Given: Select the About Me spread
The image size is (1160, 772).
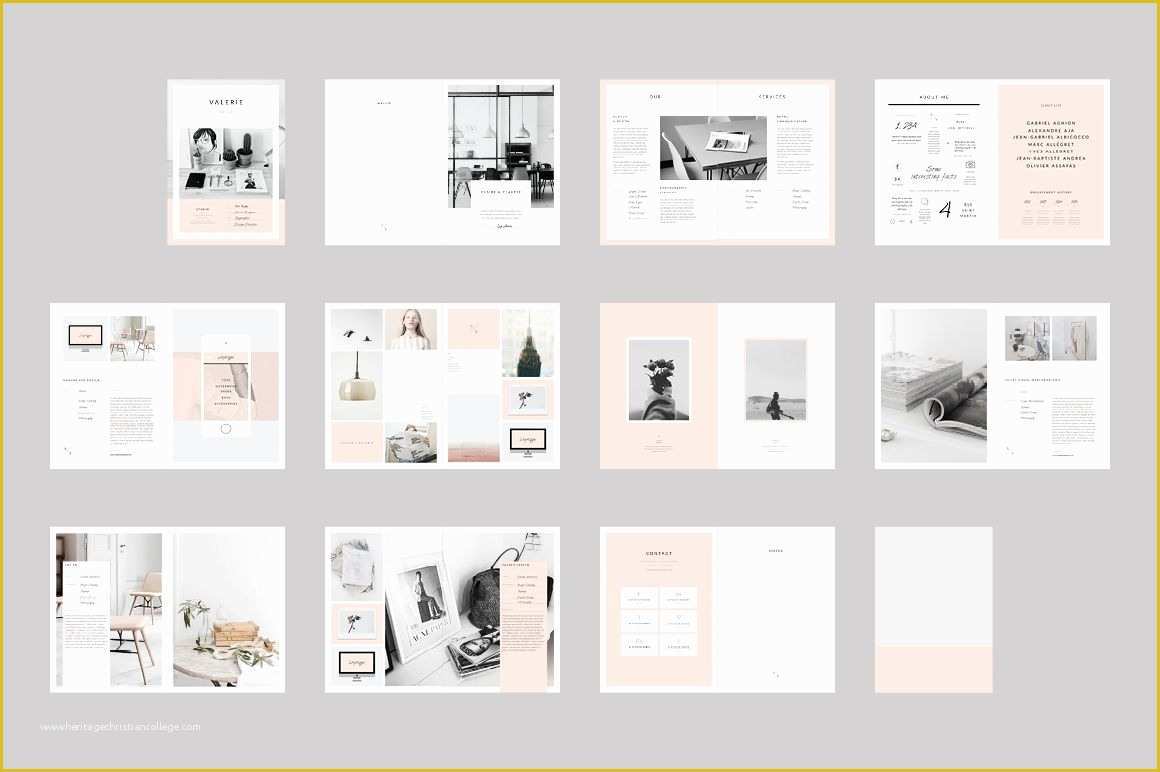Looking at the screenshot, I should click(x=992, y=162).
